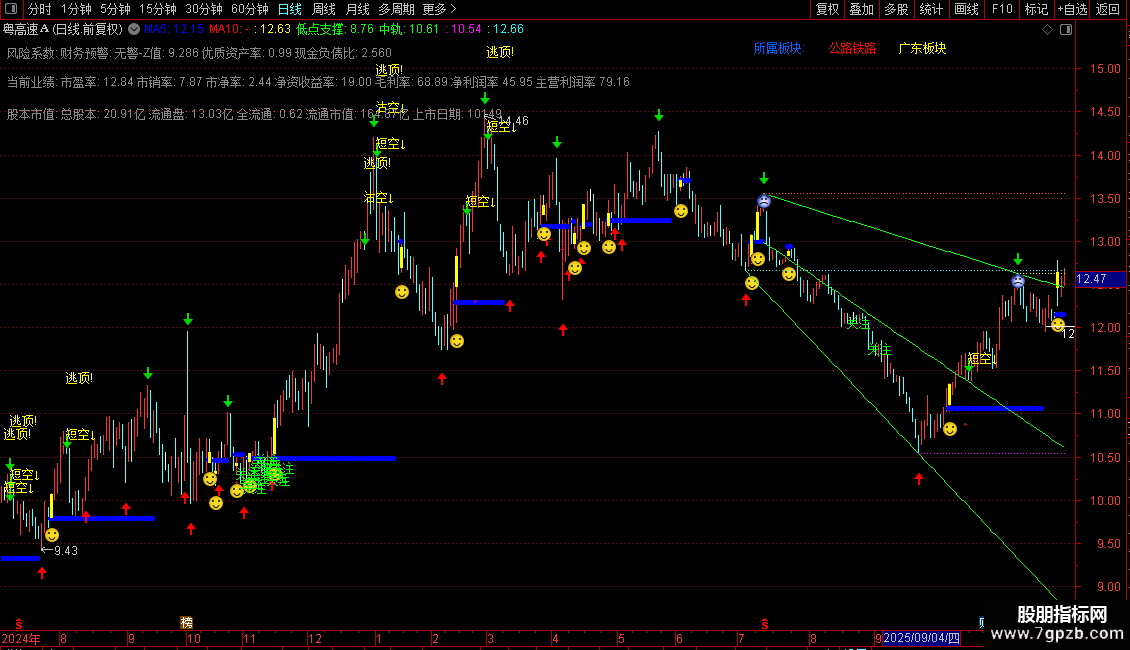Click the blue sad face icon near 12.47

point(1018,281)
